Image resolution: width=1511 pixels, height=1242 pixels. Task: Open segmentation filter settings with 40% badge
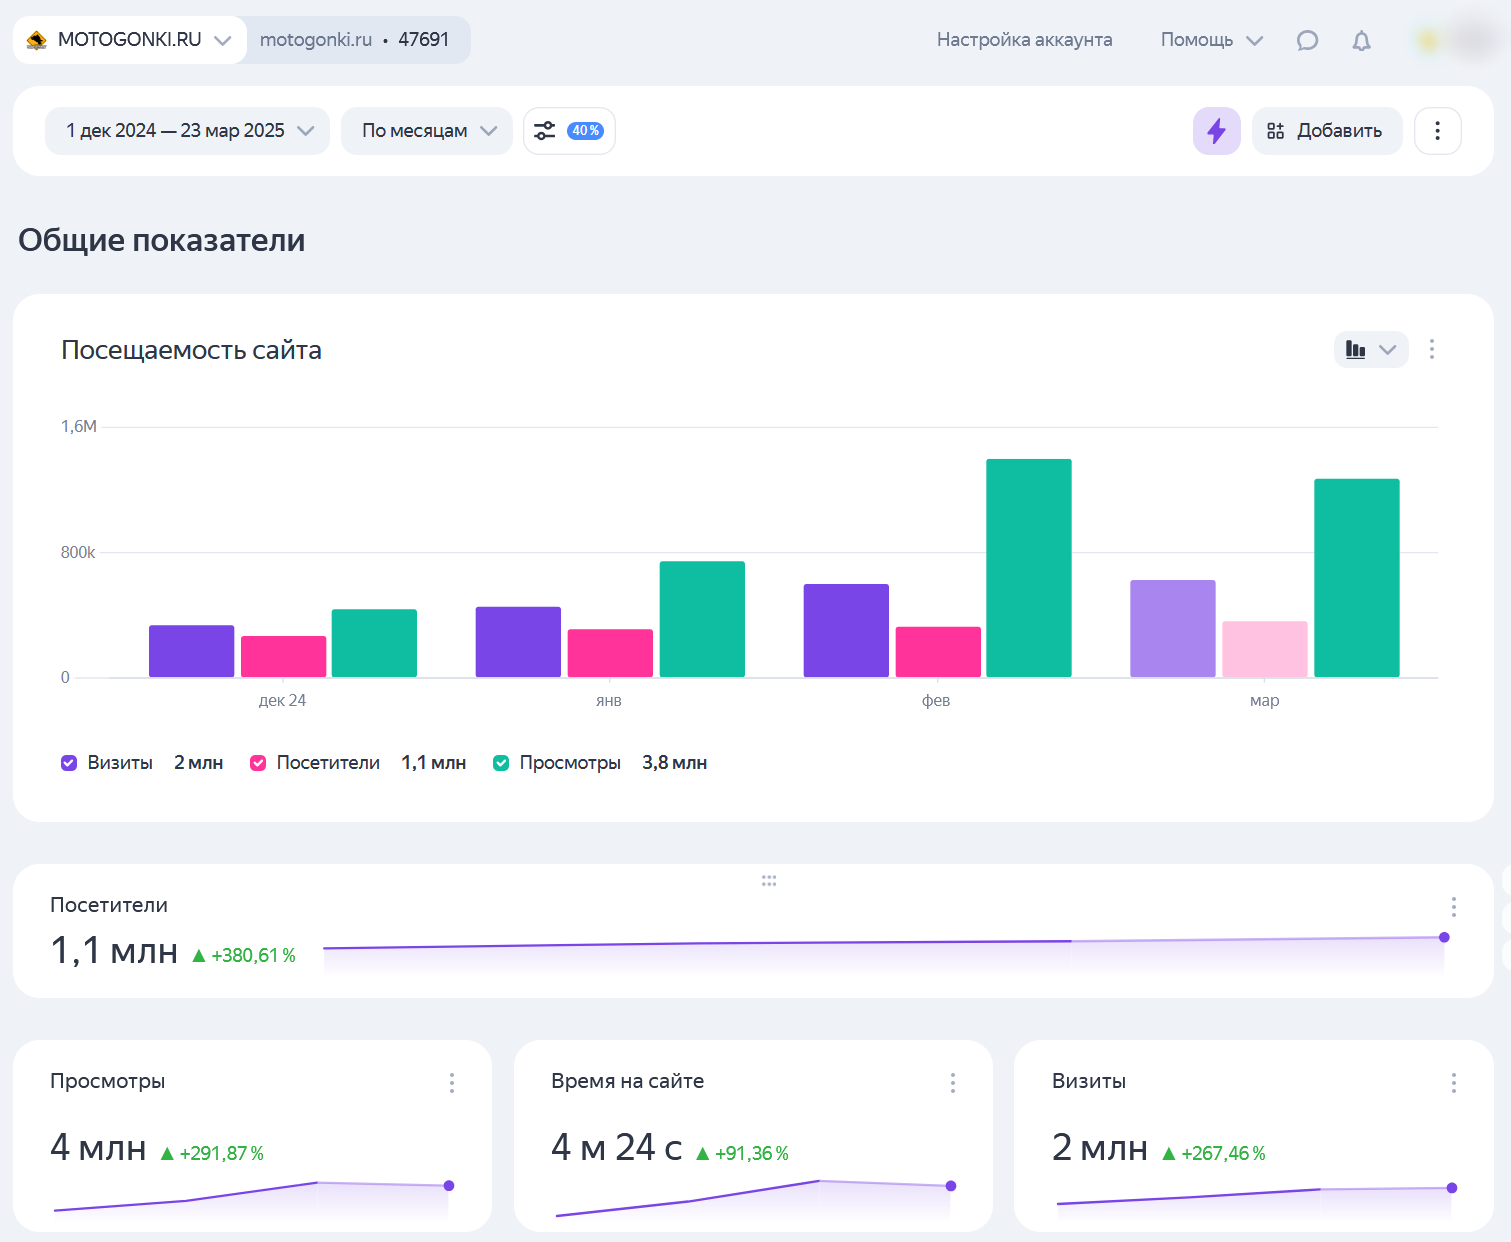coord(569,131)
